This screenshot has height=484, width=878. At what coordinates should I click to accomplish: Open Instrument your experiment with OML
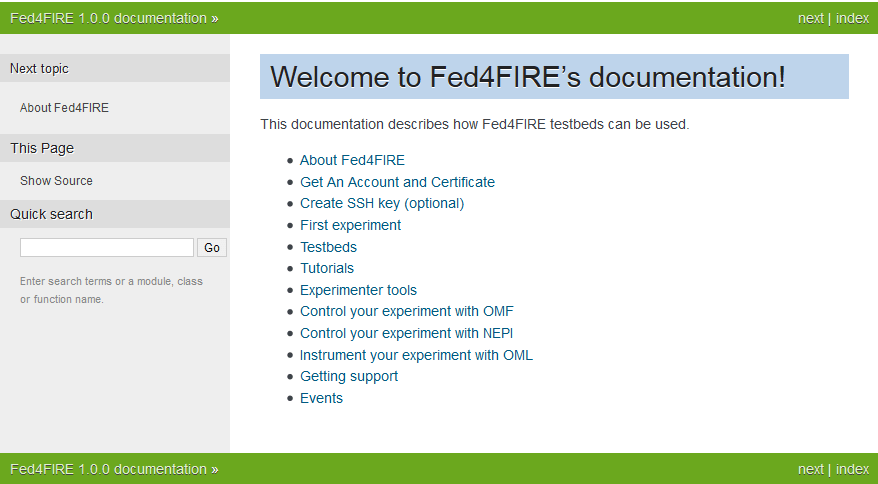click(x=416, y=355)
